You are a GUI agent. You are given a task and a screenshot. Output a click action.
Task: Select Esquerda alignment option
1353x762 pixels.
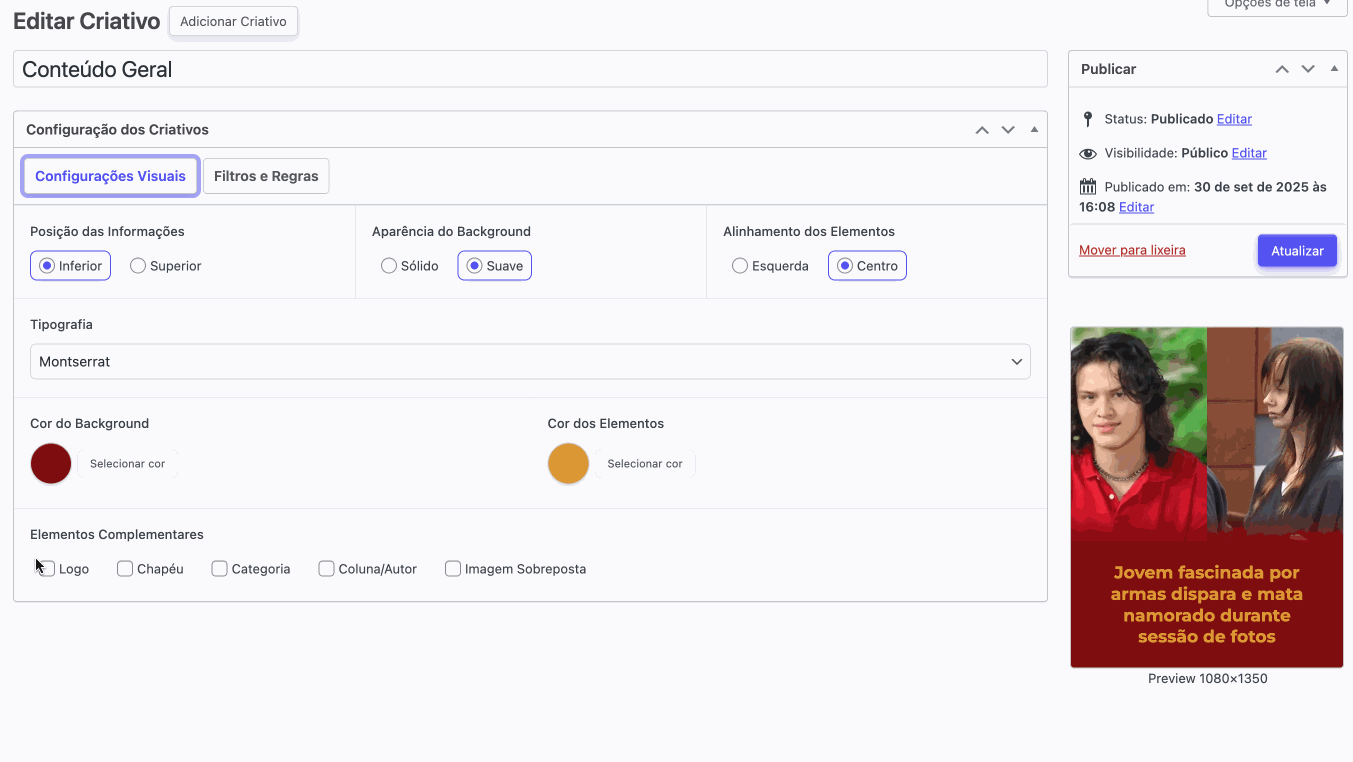coord(740,266)
